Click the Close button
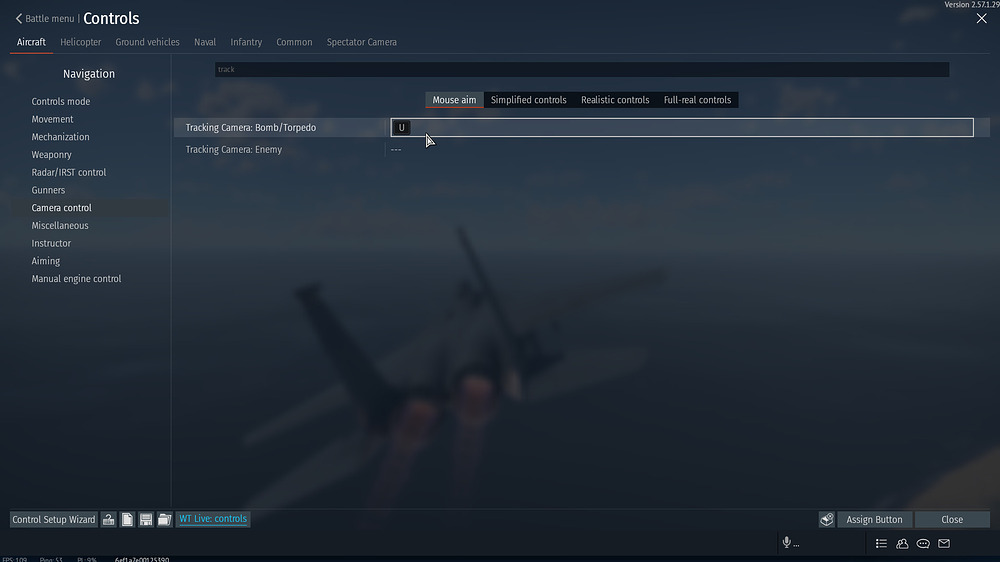The image size is (1000, 562). tap(952, 519)
